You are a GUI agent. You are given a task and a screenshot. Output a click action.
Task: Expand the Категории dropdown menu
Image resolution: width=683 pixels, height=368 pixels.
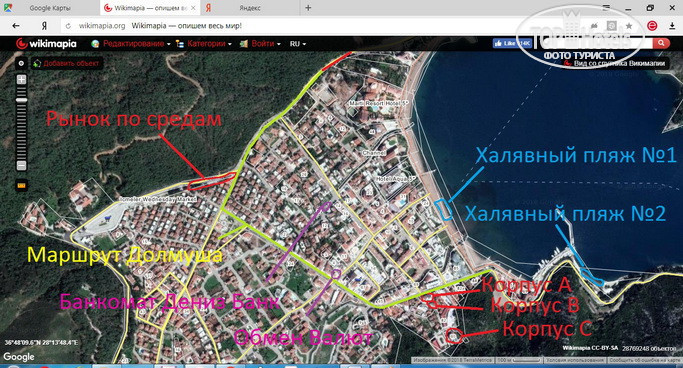tap(204, 44)
